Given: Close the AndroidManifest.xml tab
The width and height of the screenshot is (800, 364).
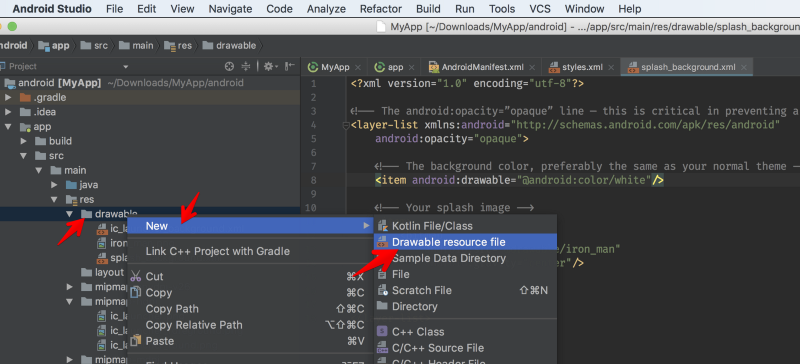Looking at the screenshot, I should pyautogui.click(x=533, y=67).
